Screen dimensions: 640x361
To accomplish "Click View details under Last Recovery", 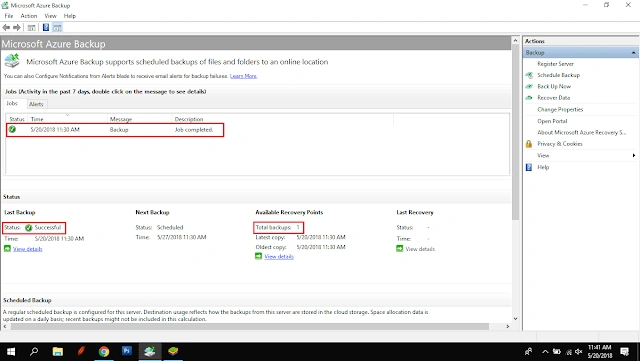I will 420,249.
